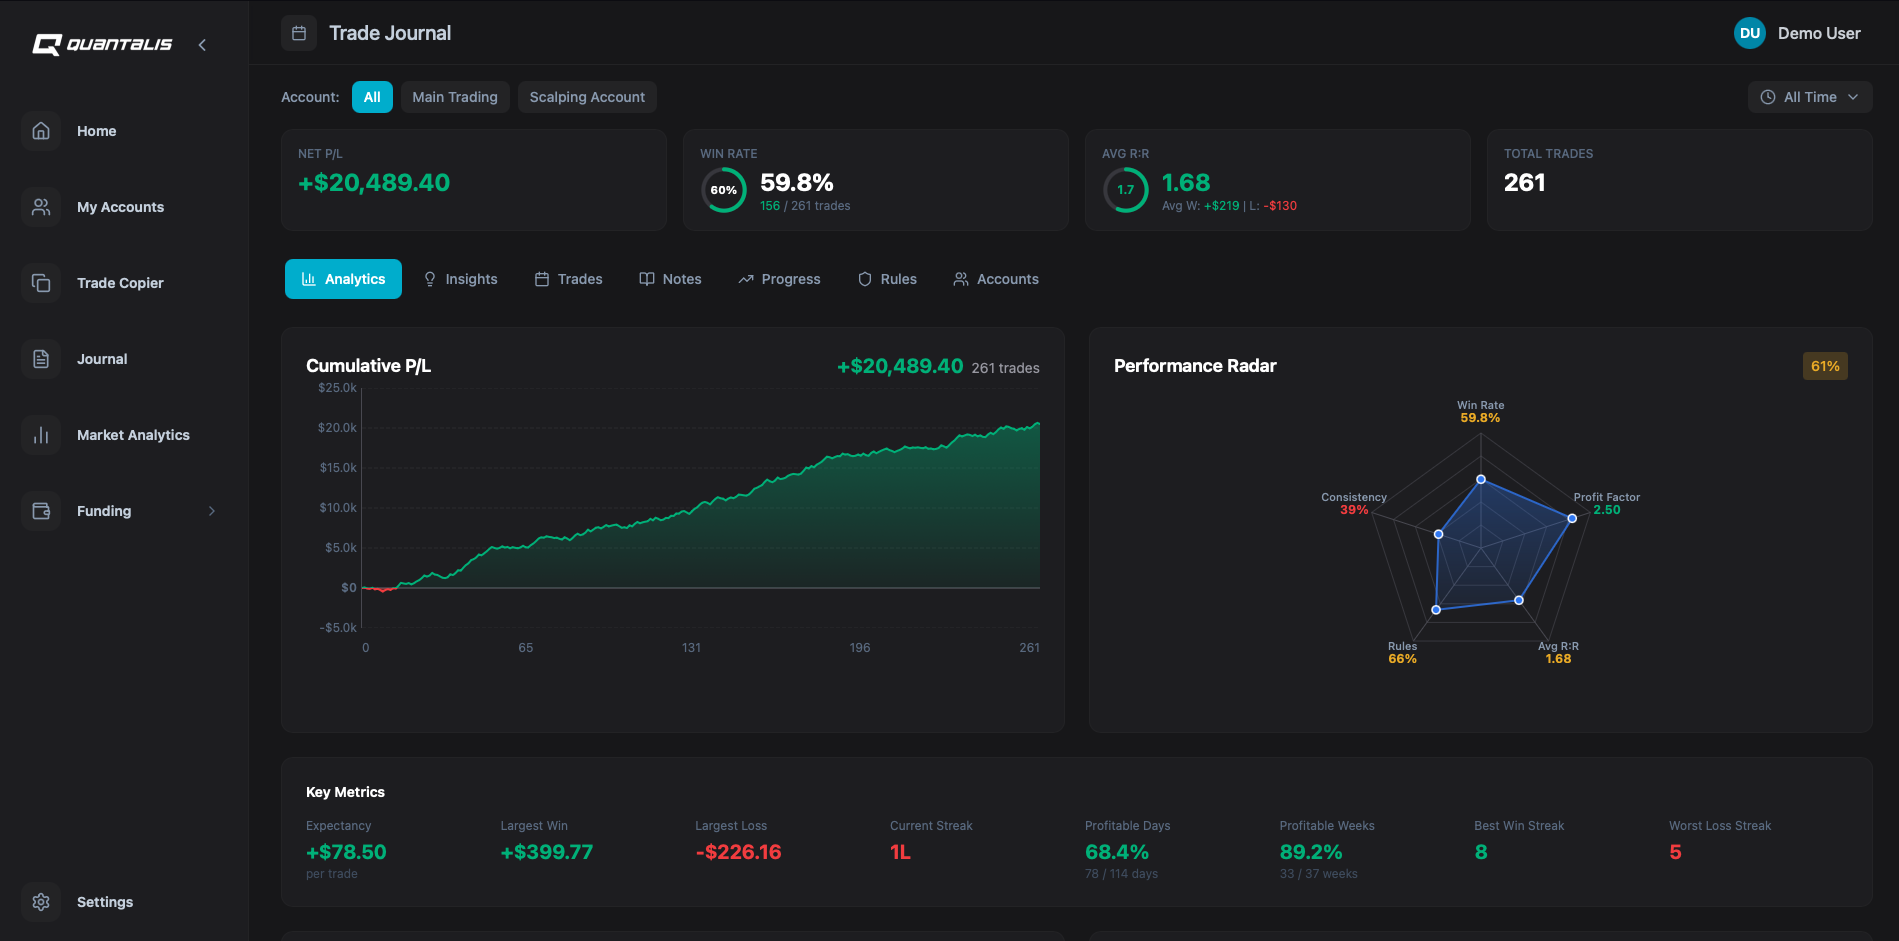Click the Rules 66% radar label
The image size is (1899, 941).
click(1402, 652)
